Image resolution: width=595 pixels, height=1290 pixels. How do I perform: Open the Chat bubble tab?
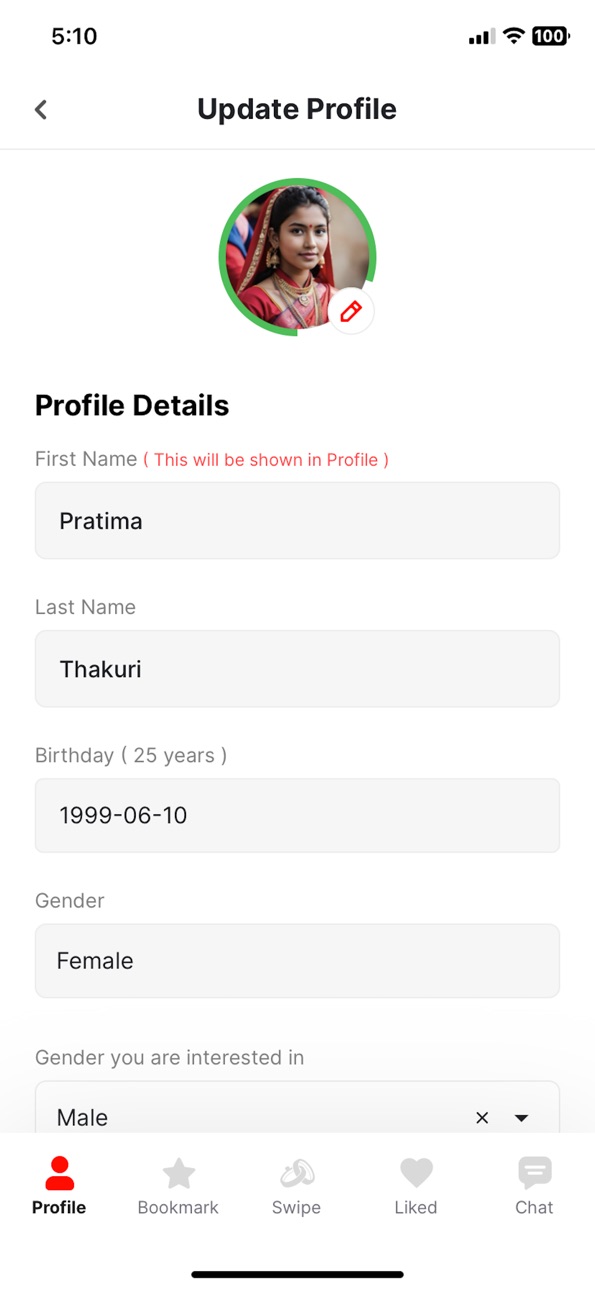point(534,1187)
